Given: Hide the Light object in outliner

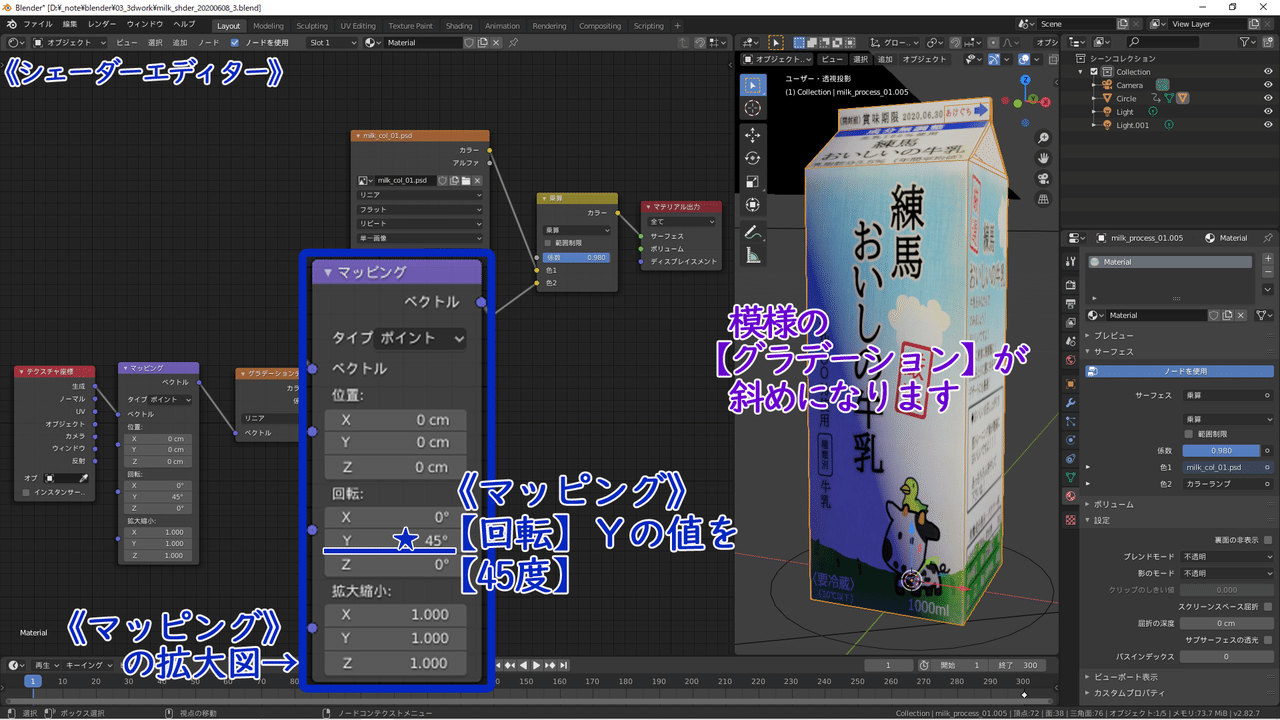Looking at the screenshot, I should [1268, 112].
